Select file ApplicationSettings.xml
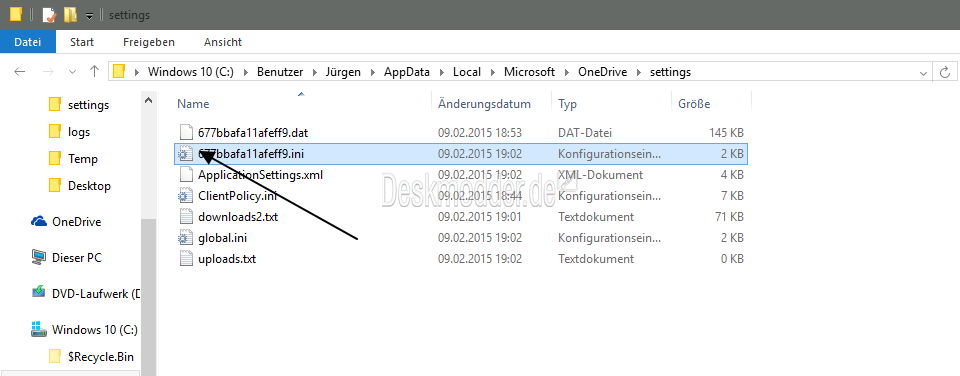 point(260,175)
